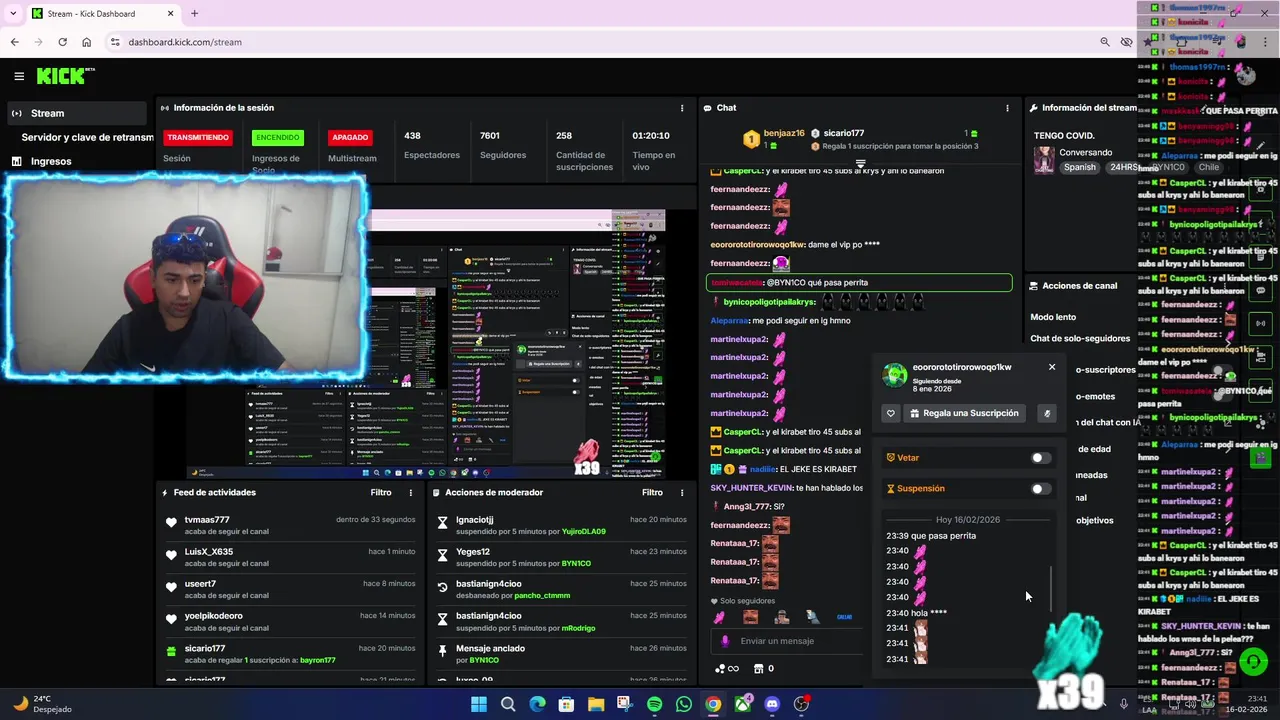Click the gift shop icon below chat
Screen dimensions: 1280x720
(x=758, y=669)
